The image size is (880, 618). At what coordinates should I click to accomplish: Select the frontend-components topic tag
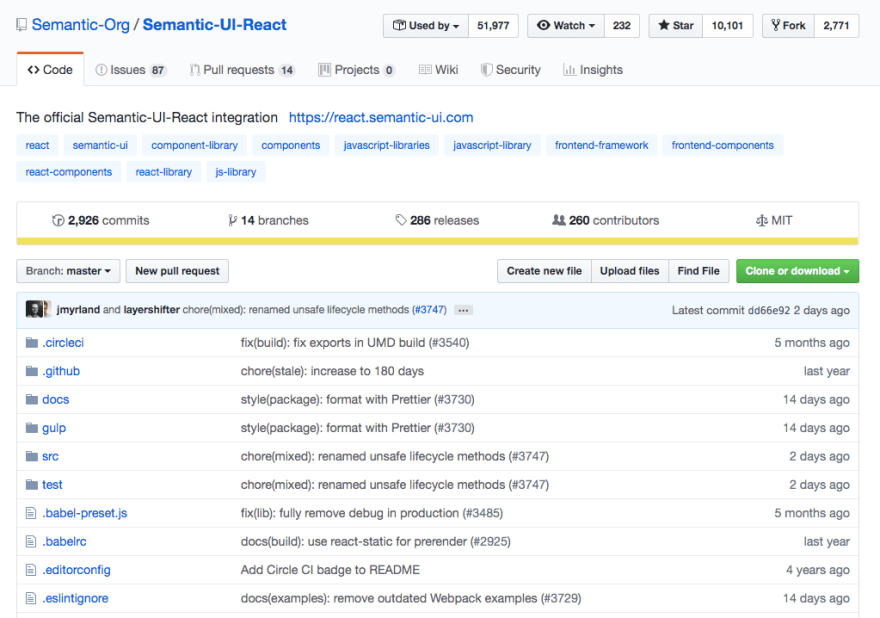coord(723,145)
